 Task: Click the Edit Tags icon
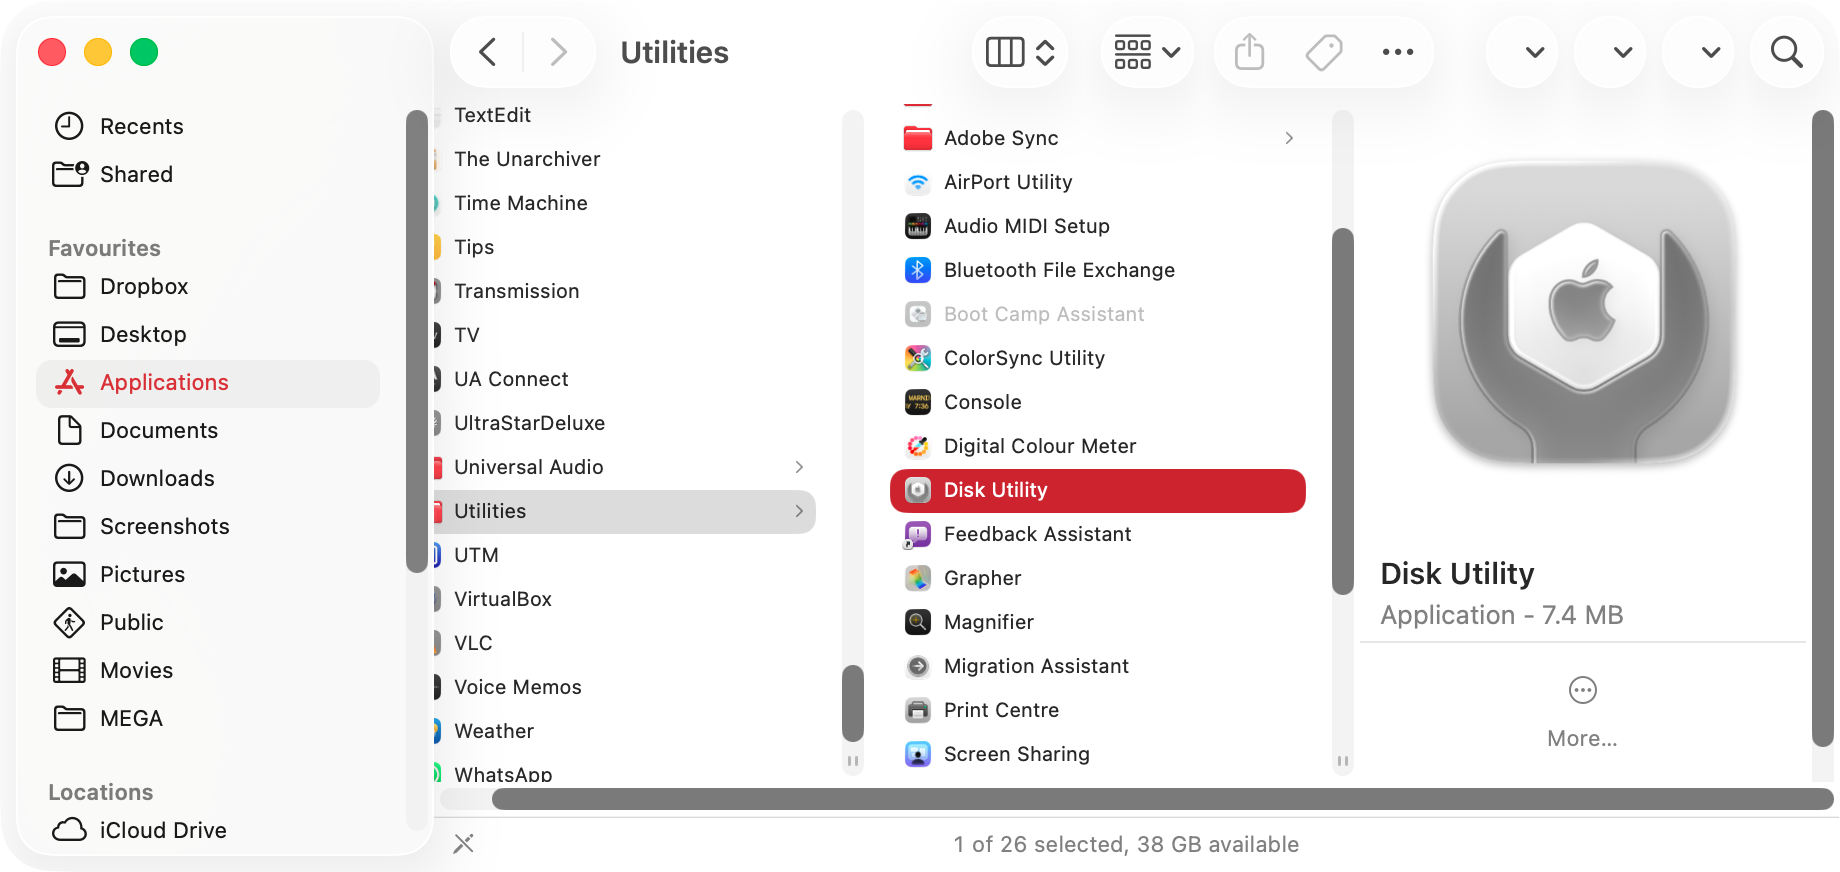click(1324, 52)
